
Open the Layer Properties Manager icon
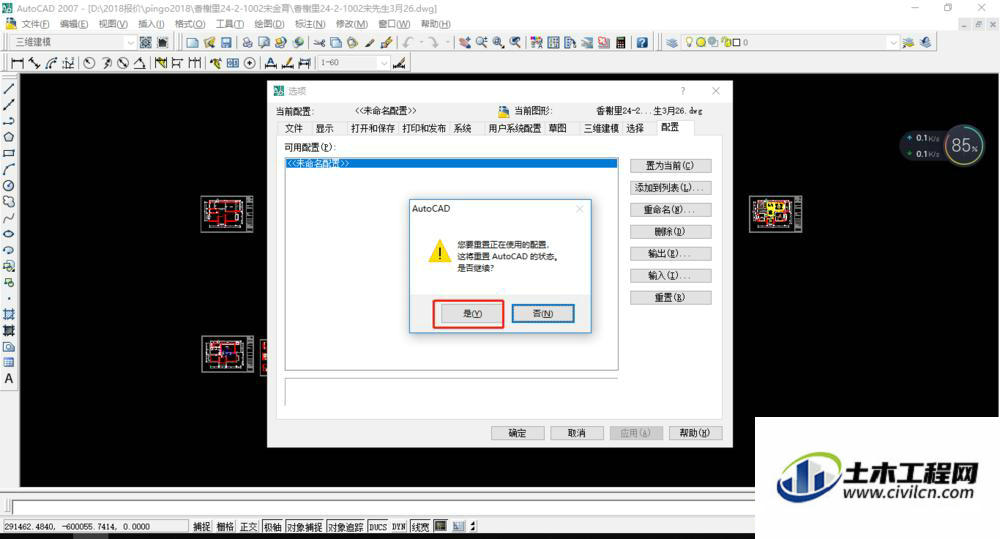click(x=672, y=43)
